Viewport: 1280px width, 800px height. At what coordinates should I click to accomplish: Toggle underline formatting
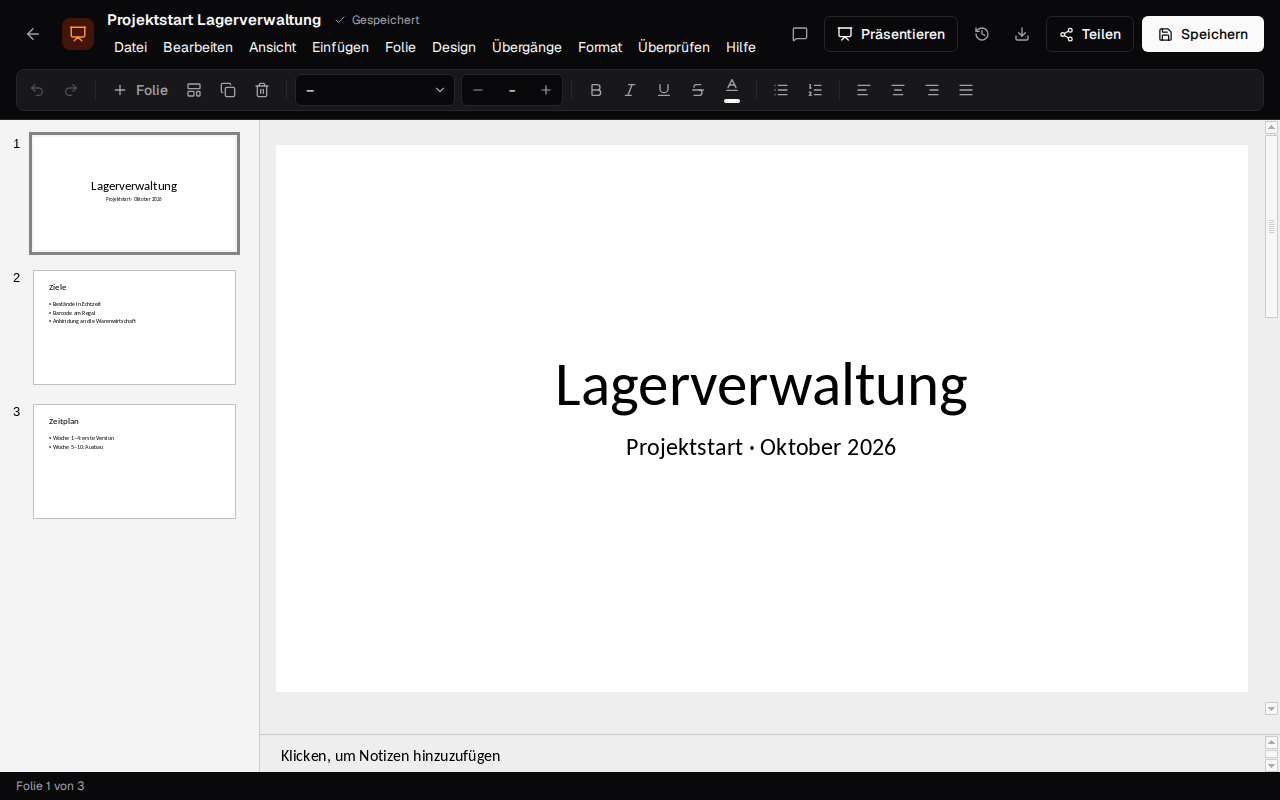click(664, 90)
